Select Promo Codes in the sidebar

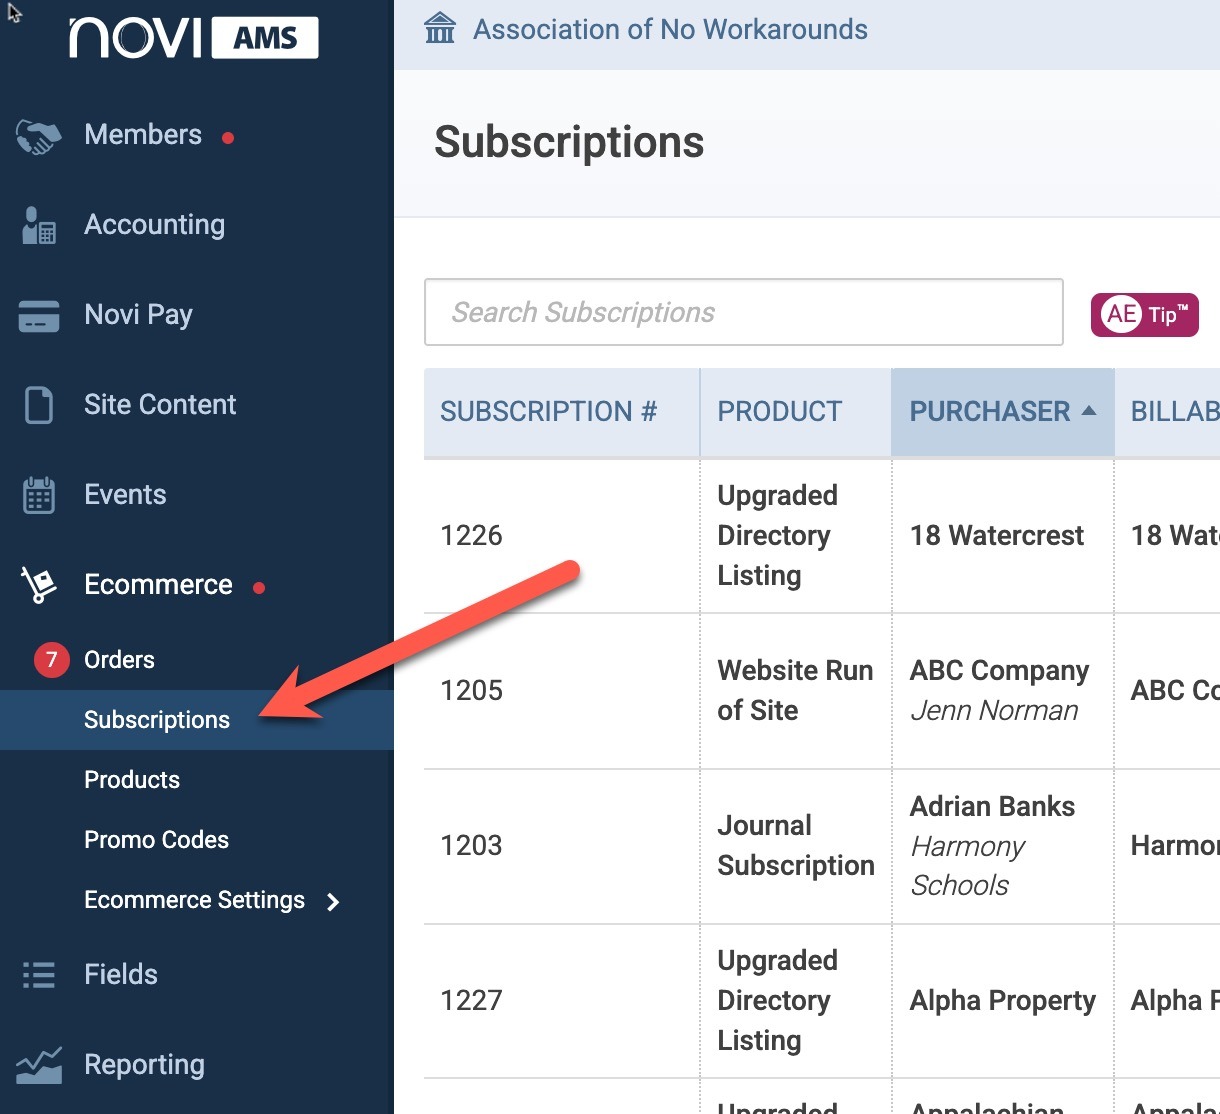[156, 840]
